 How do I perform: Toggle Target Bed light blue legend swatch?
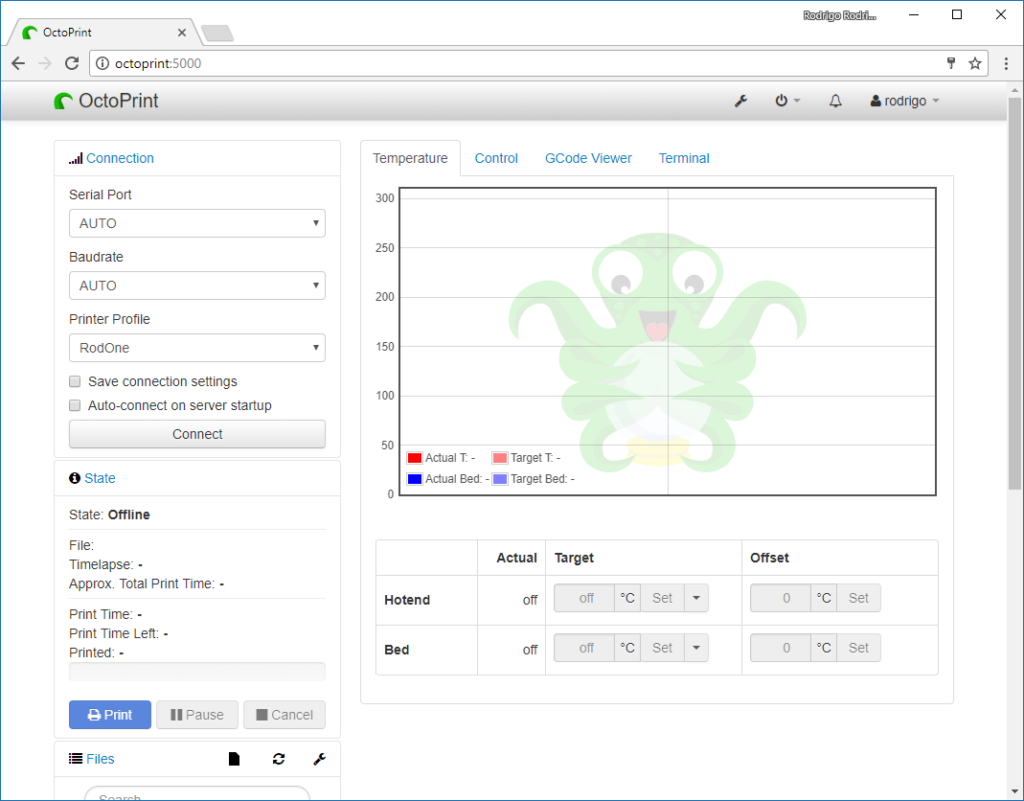[500, 479]
